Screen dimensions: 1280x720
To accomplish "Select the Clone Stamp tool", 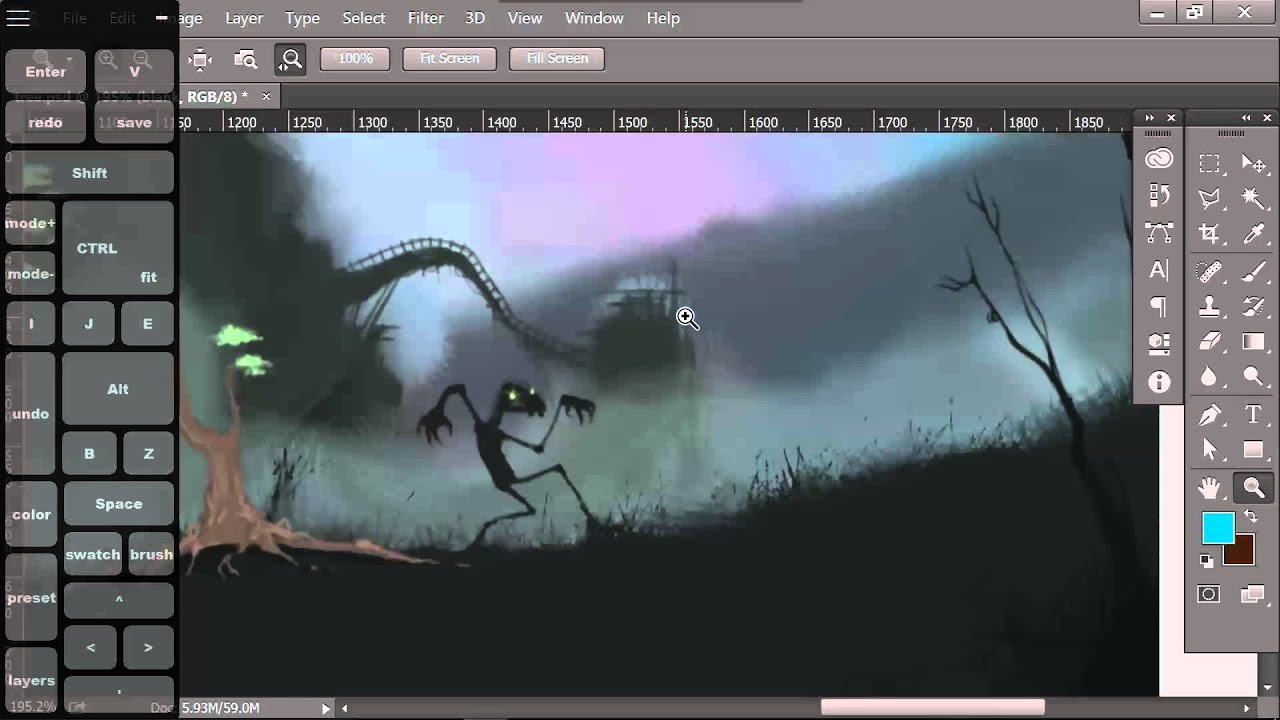I will (x=1209, y=306).
